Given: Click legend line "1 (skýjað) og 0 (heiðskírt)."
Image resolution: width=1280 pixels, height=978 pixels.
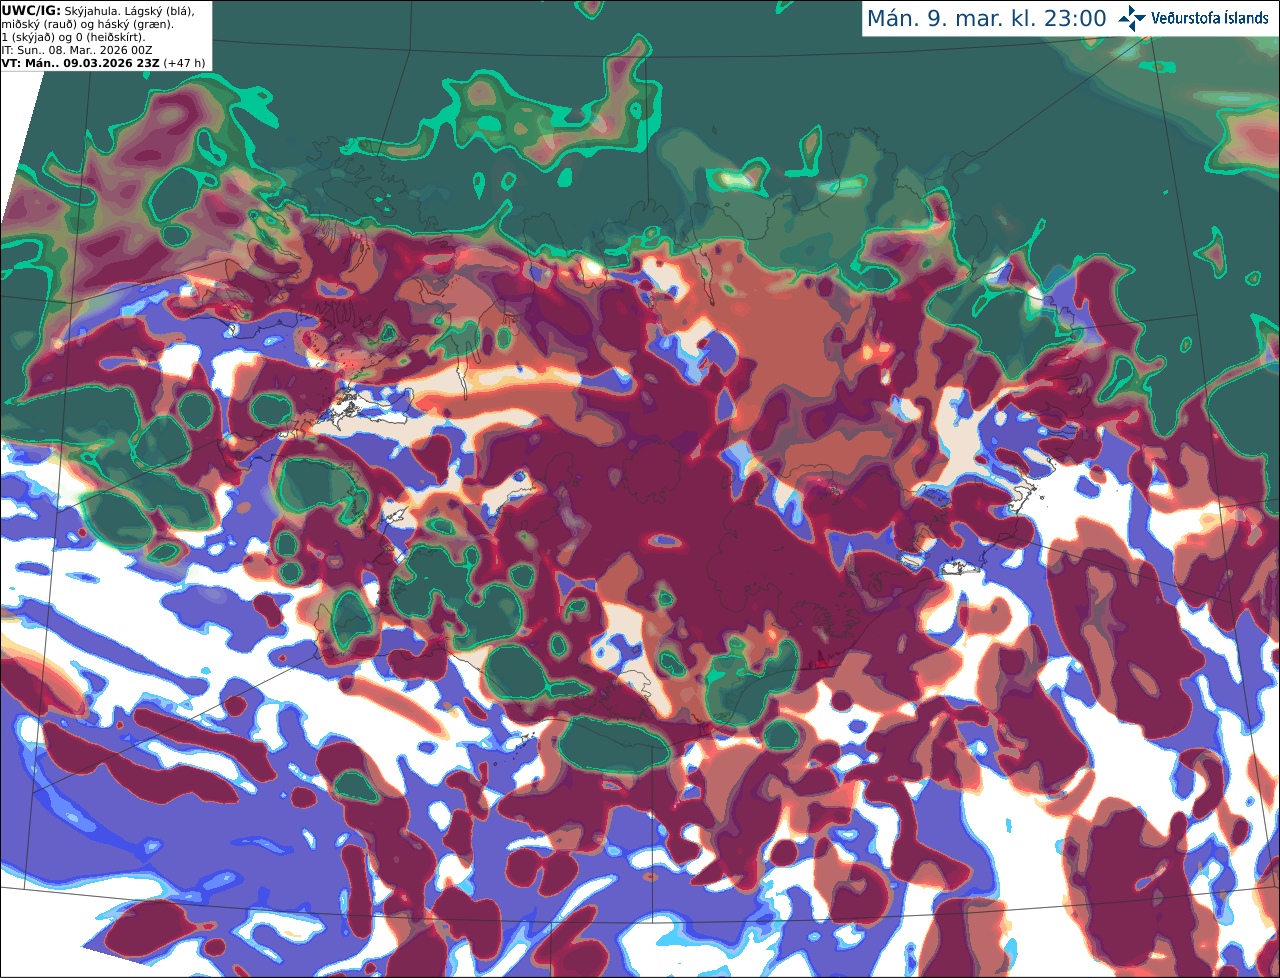Looking at the screenshot, I should (x=73, y=36).
